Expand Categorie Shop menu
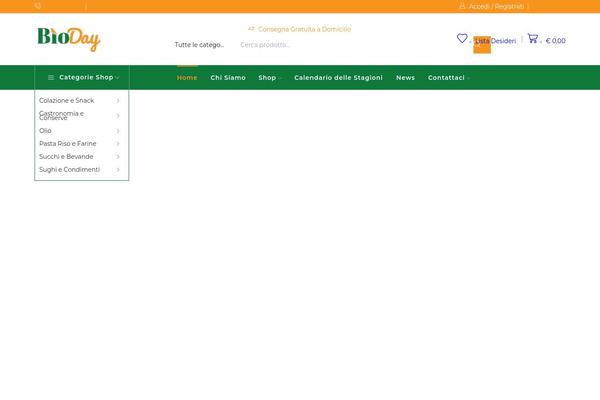Screen dimensions: 600x400 [82, 77]
